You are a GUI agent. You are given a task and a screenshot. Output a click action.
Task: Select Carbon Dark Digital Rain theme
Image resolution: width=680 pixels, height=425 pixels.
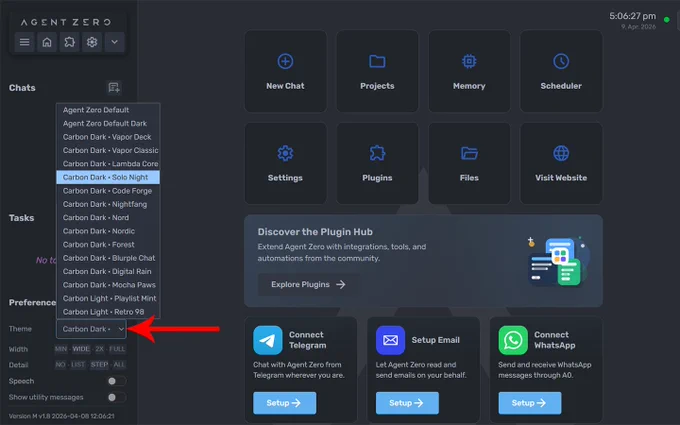[108, 271]
